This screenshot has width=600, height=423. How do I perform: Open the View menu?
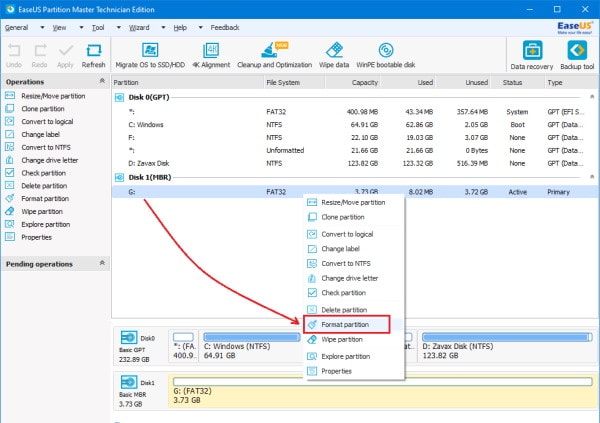[59, 28]
